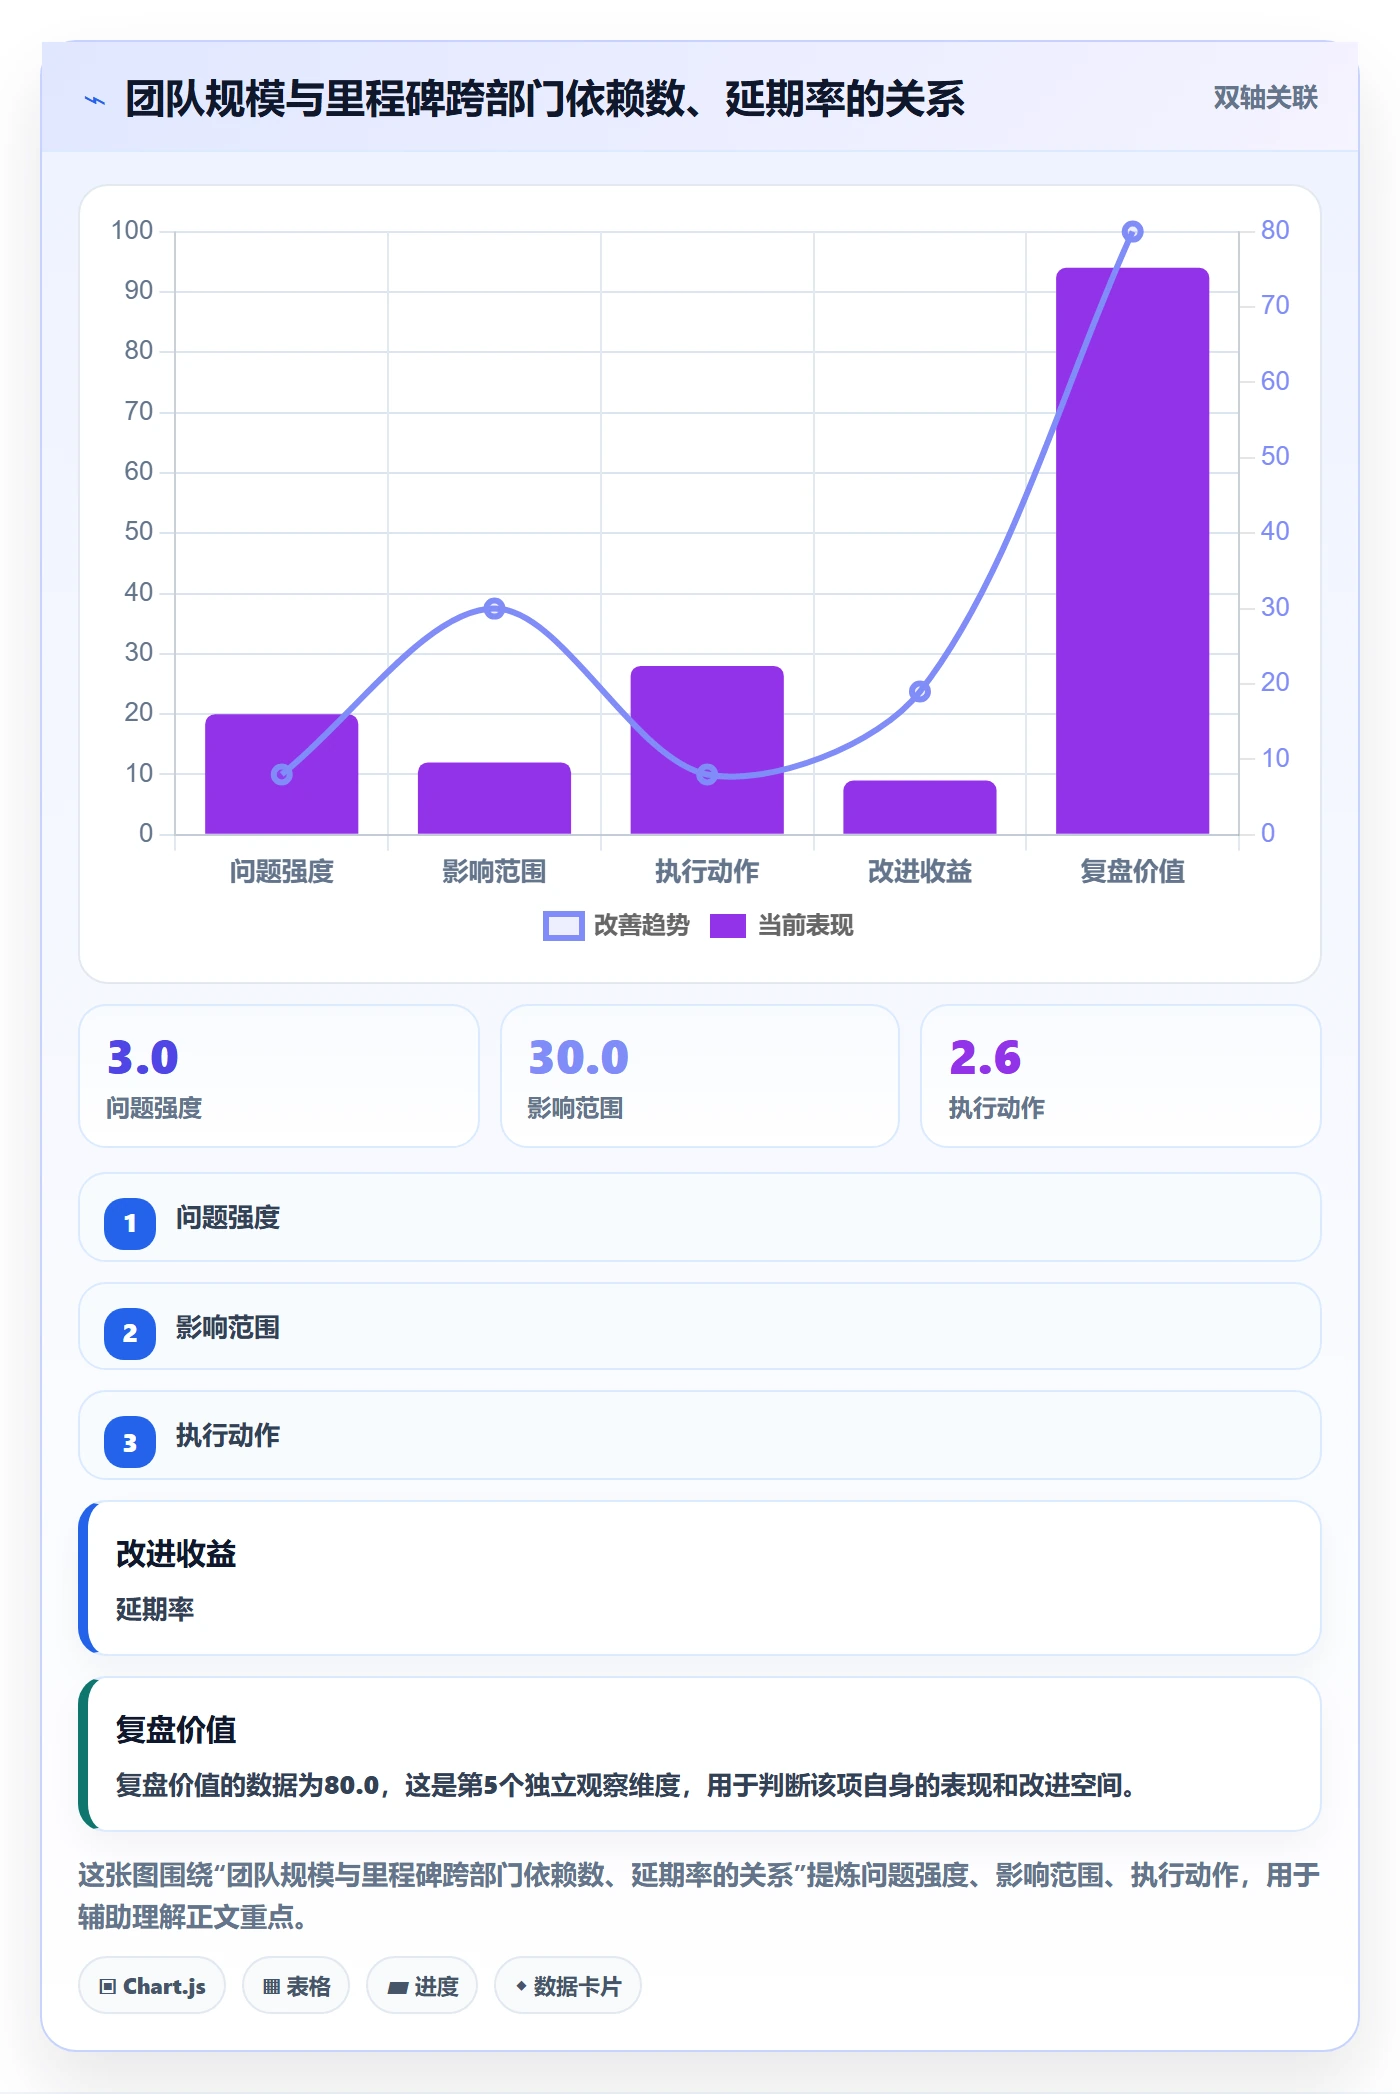The image size is (1400, 2094).
Task: Click the 3.0 问题强度 data card
Action: tap(279, 1076)
